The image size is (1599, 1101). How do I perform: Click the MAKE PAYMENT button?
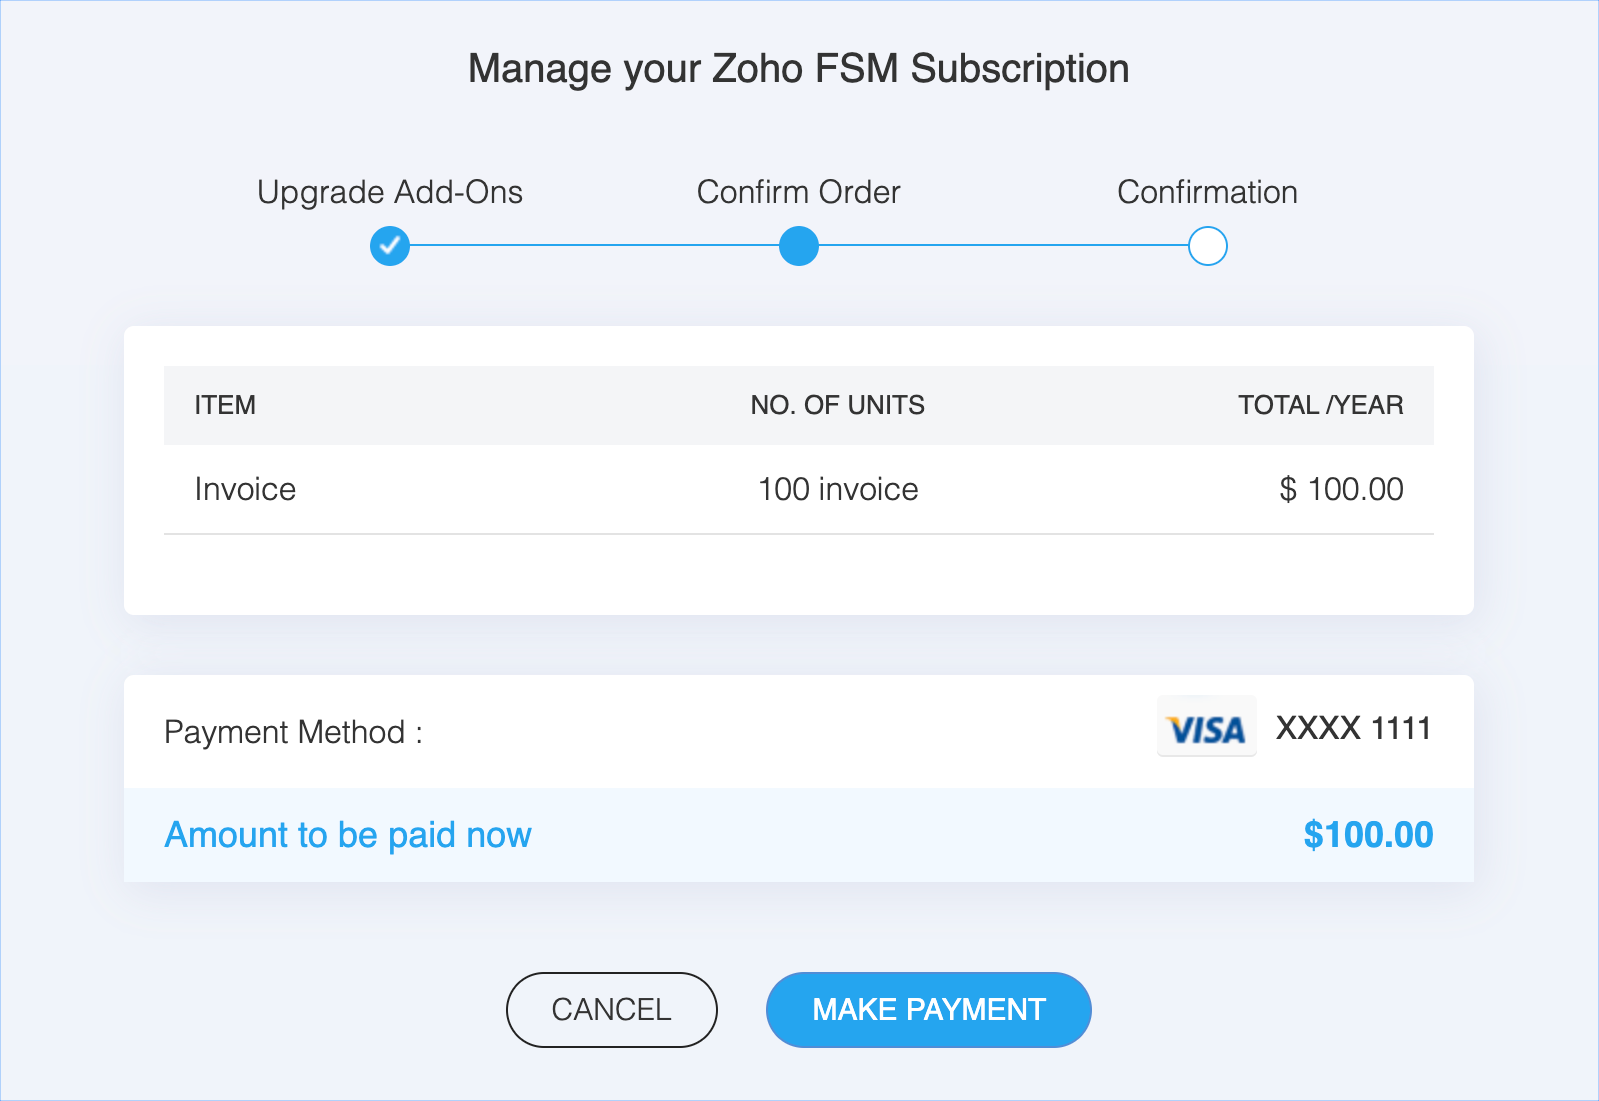point(928,1010)
